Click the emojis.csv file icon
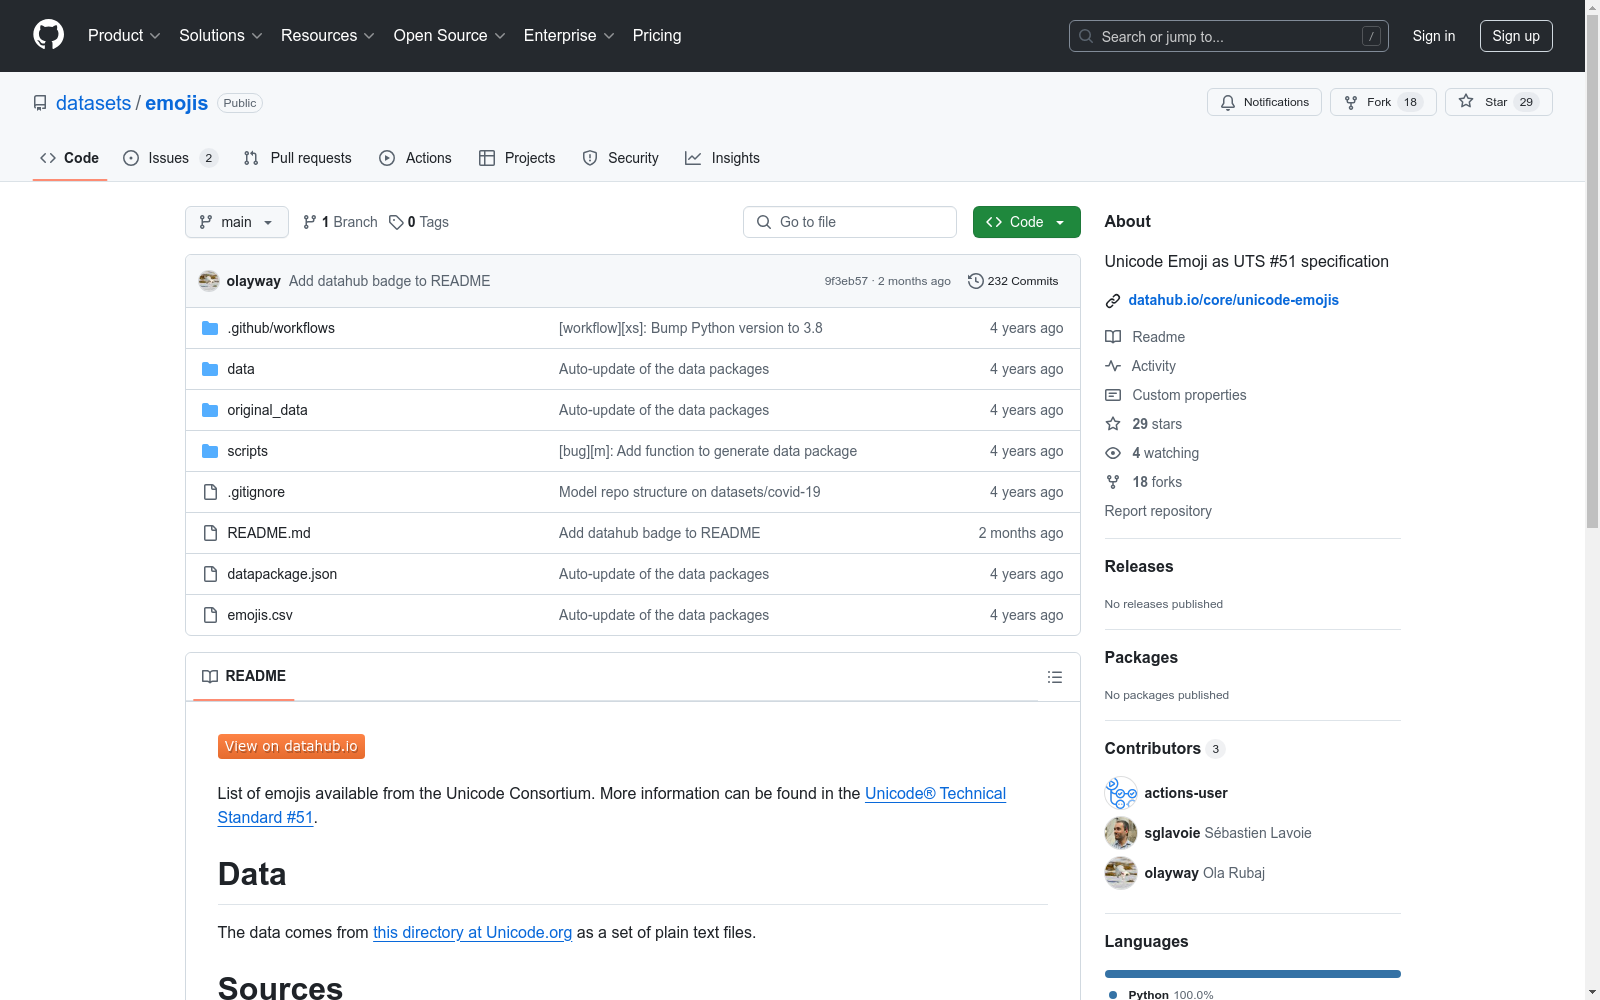 [210, 615]
